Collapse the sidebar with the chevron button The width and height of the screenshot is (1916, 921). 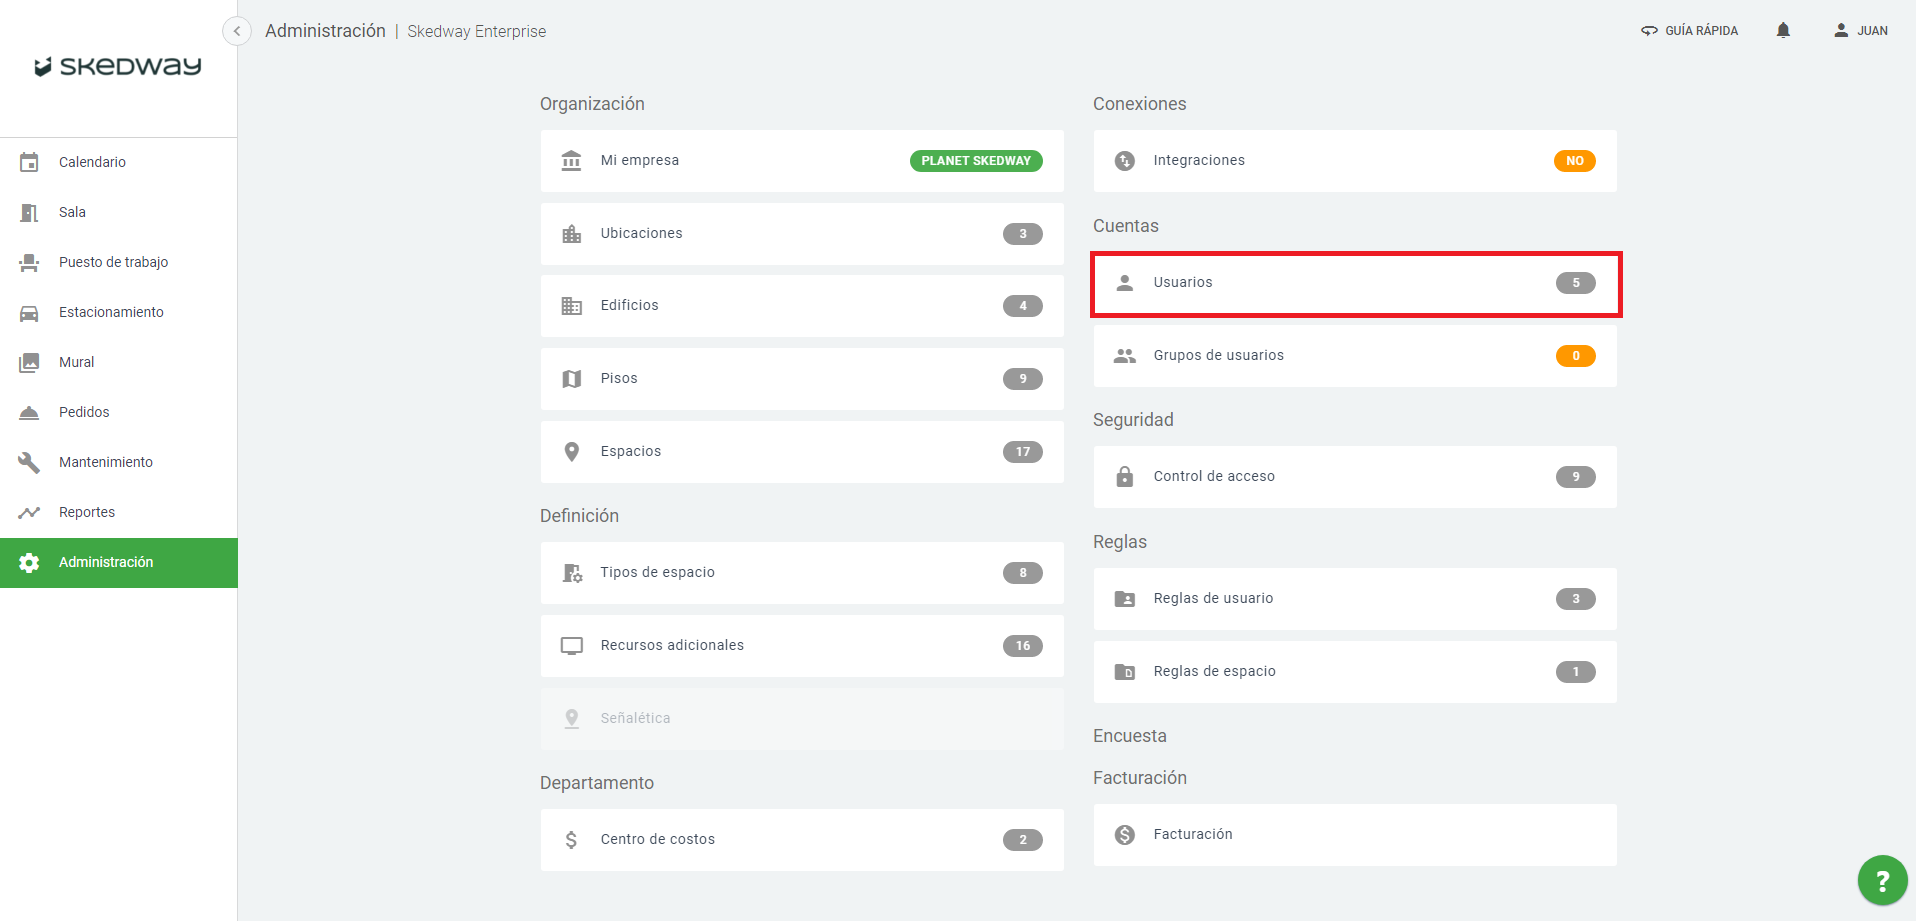237,31
